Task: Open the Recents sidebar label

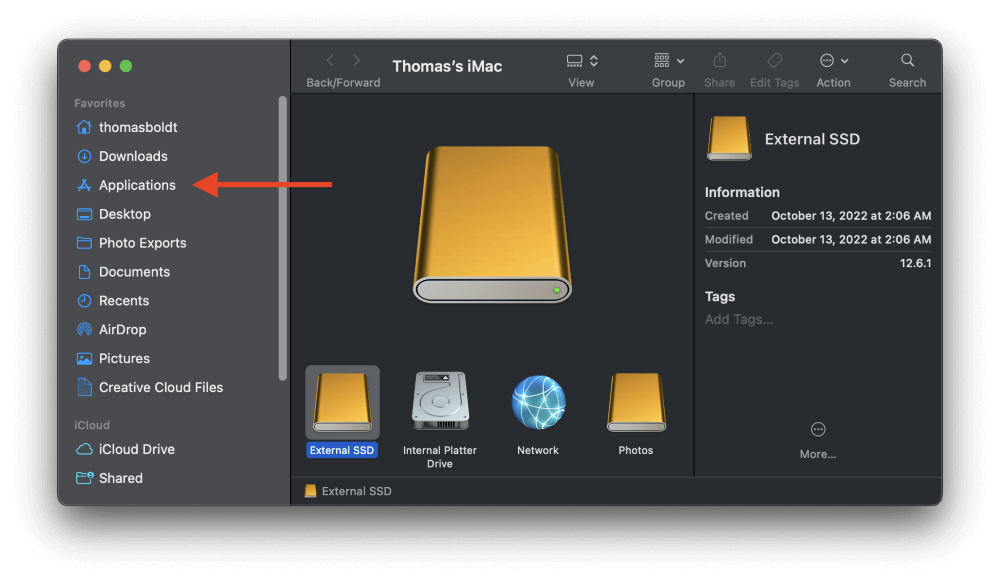Action: (124, 301)
